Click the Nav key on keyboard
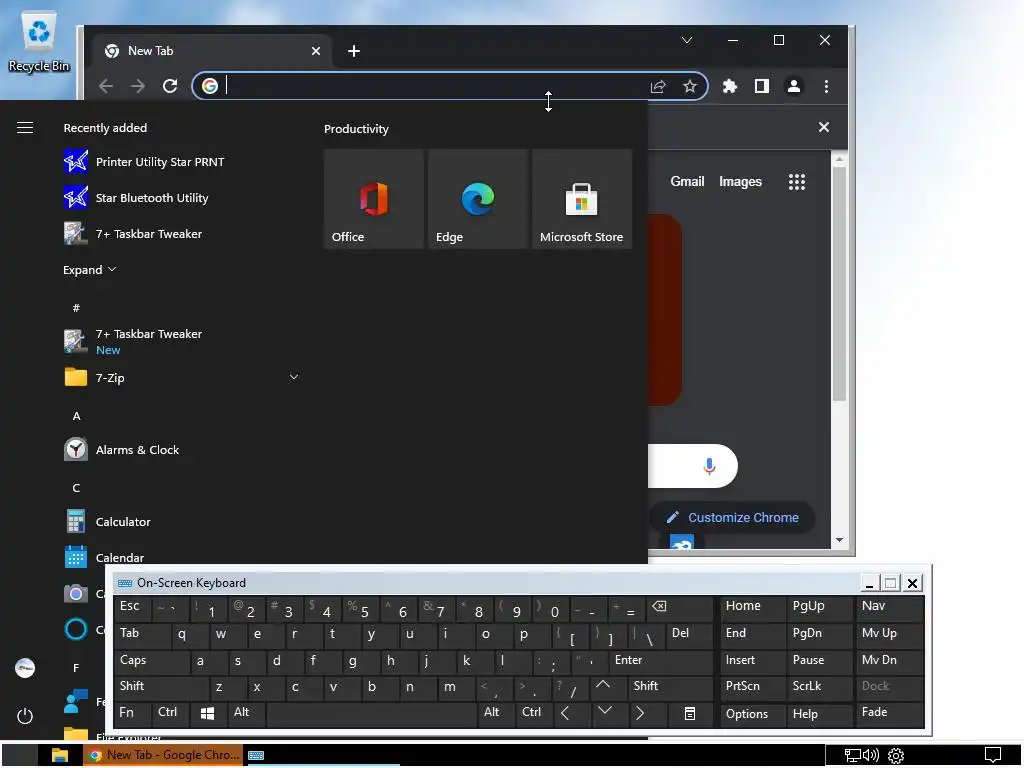The width and height of the screenshot is (1024, 768). [x=889, y=608]
